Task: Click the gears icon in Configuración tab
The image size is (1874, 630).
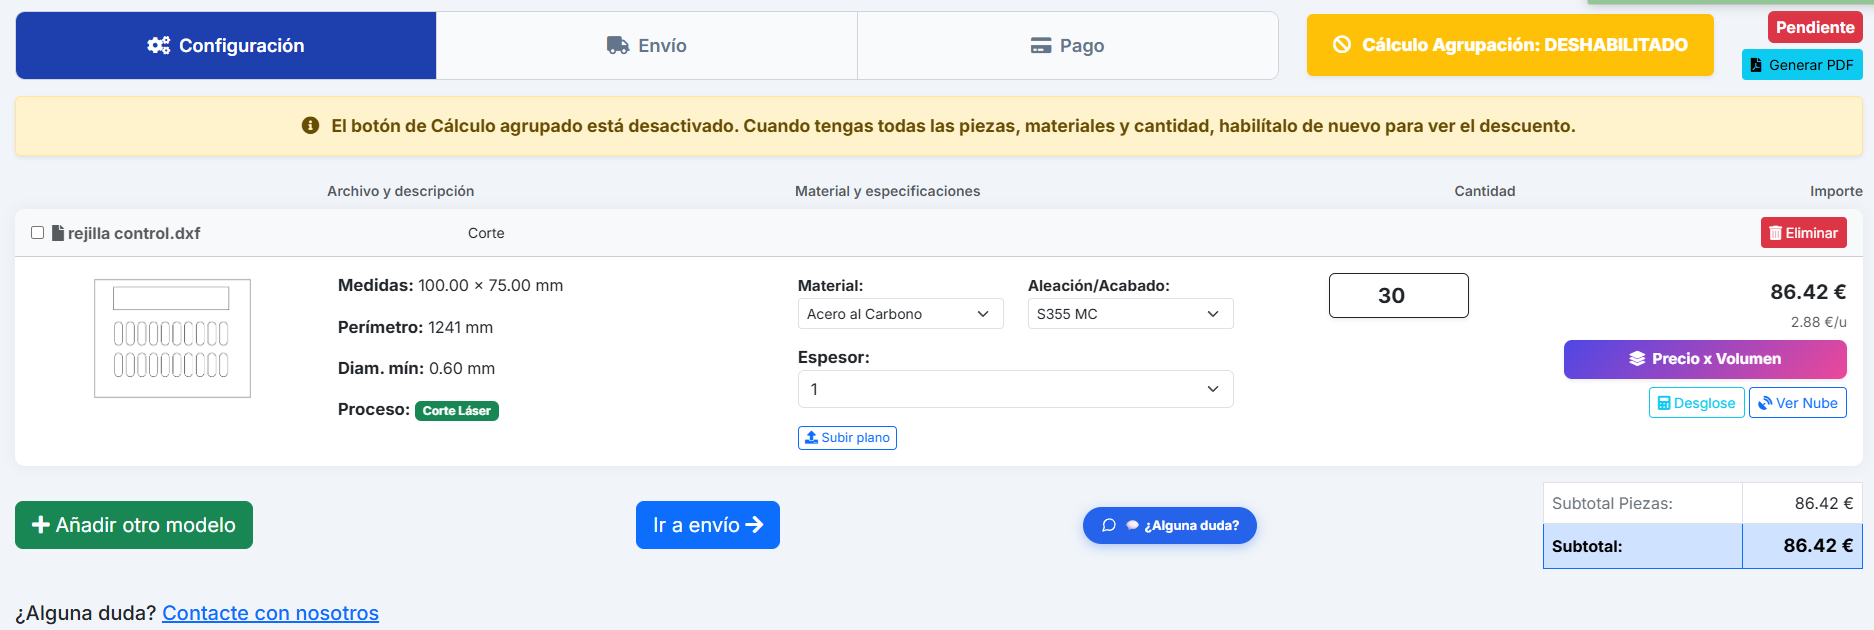Action: pyautogui.click(x=159, y=45)
